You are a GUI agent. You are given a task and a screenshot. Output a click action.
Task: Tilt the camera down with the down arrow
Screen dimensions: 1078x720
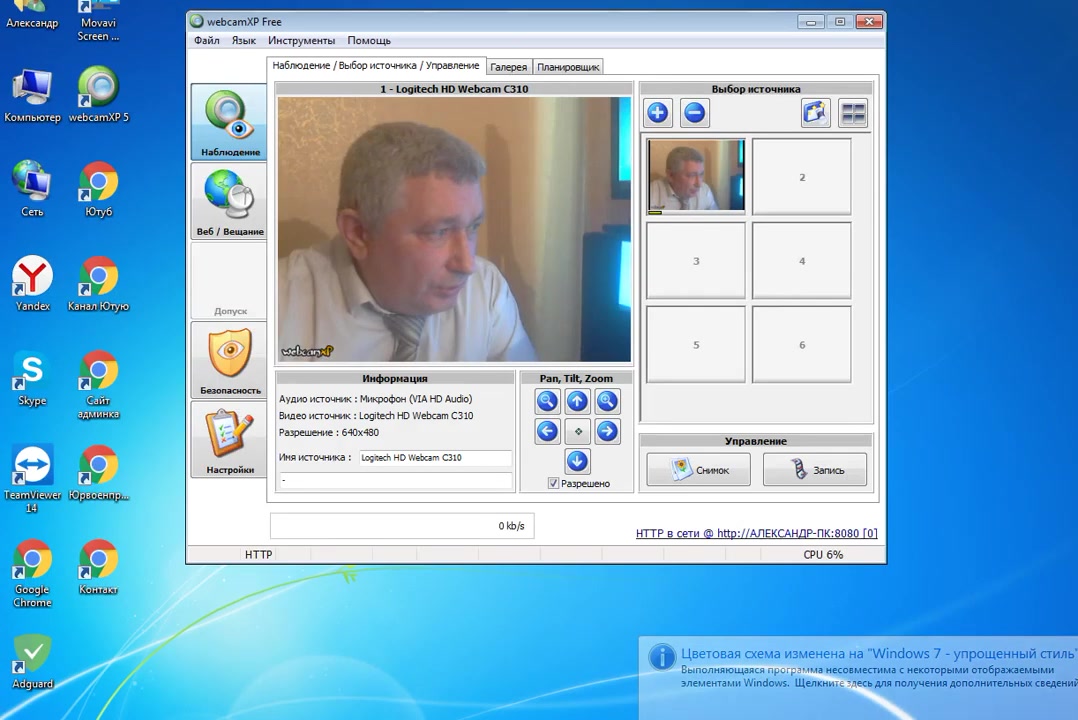tap(577, 461)
